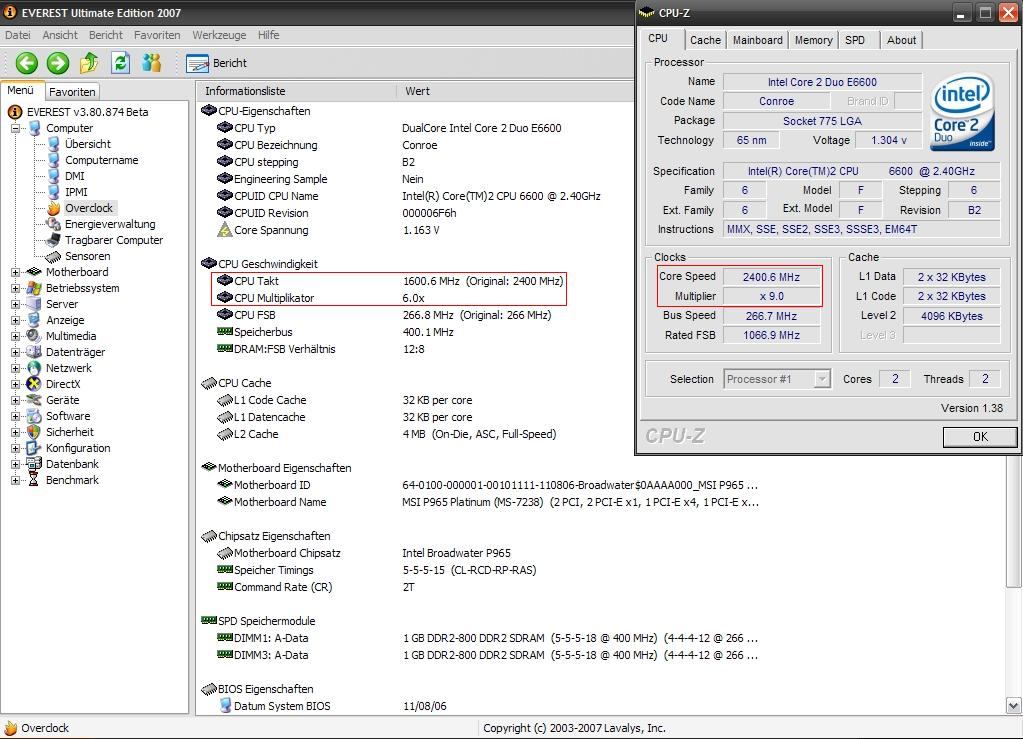Select the CPU Takt row
This screenshot has width=1023, height=739.
point(389,281)
